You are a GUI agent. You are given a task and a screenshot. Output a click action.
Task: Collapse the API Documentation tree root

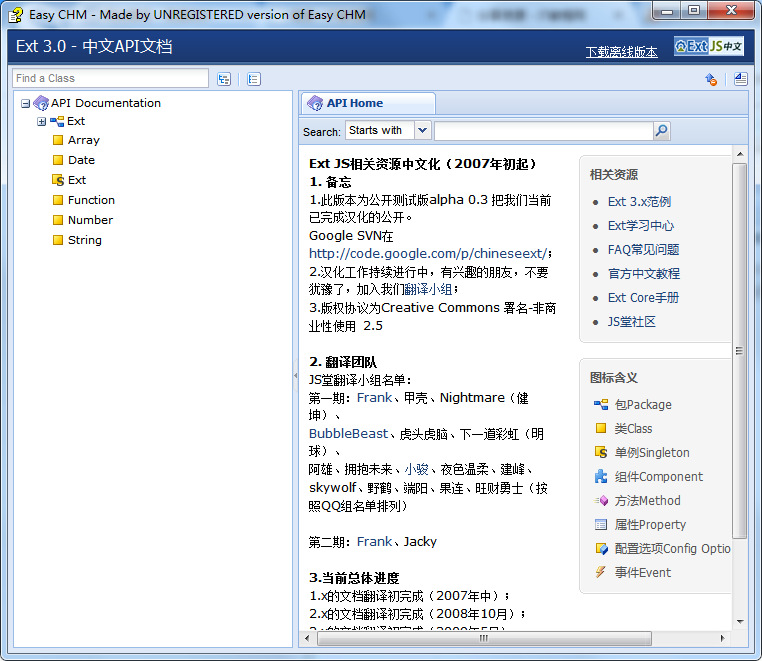(x=25, y=103)
